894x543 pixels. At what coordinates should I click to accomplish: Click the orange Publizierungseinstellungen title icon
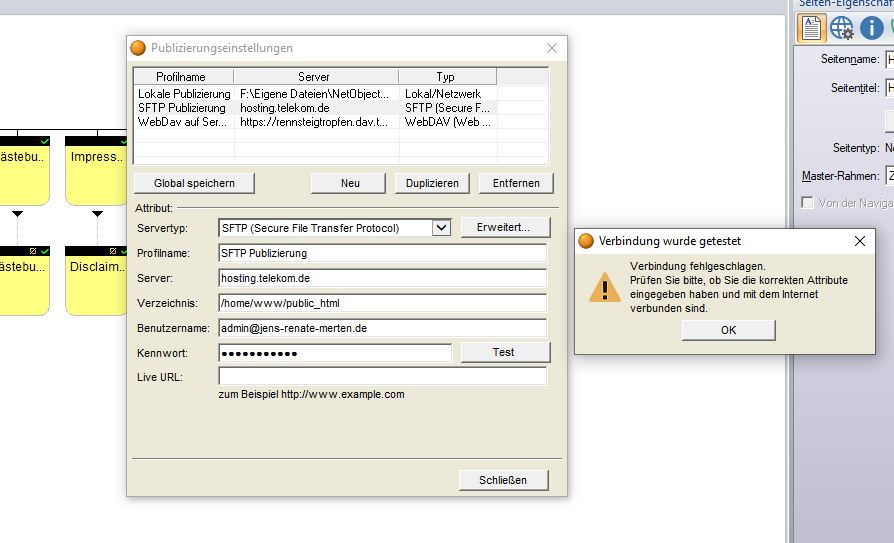pyautogui.click(x=138, y=48)
